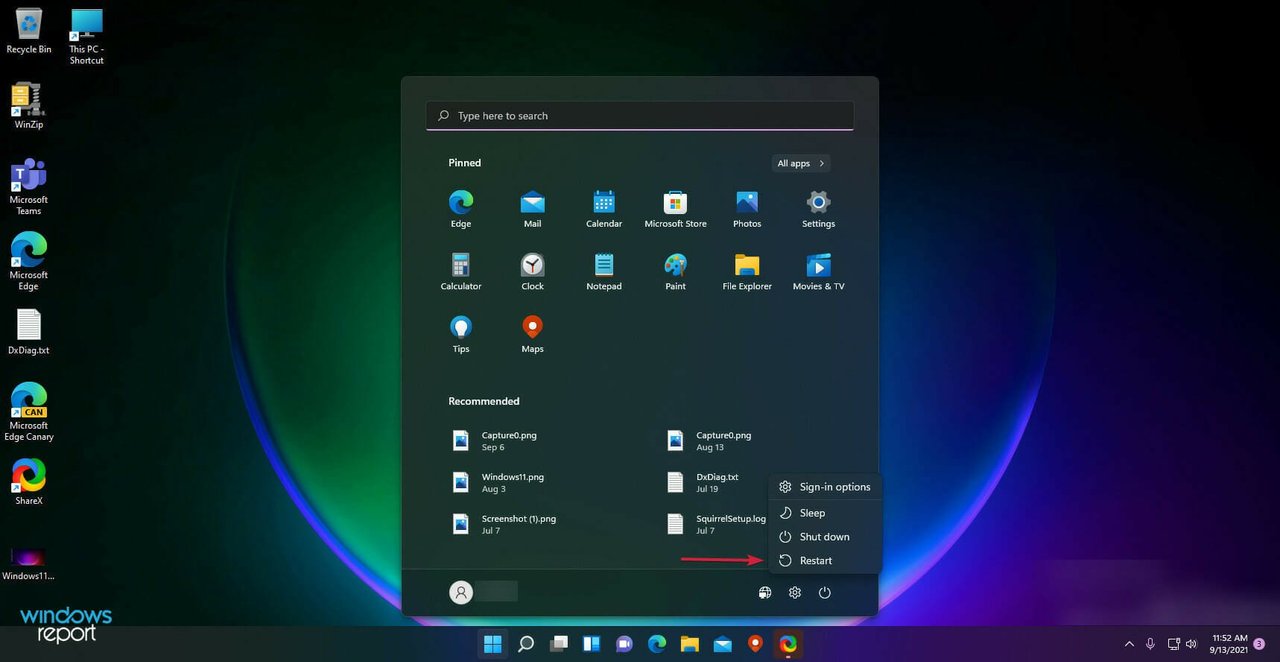Screen dimensions: 1280x662
Task: Launch Movies & TV app
Action: [818, 271]
